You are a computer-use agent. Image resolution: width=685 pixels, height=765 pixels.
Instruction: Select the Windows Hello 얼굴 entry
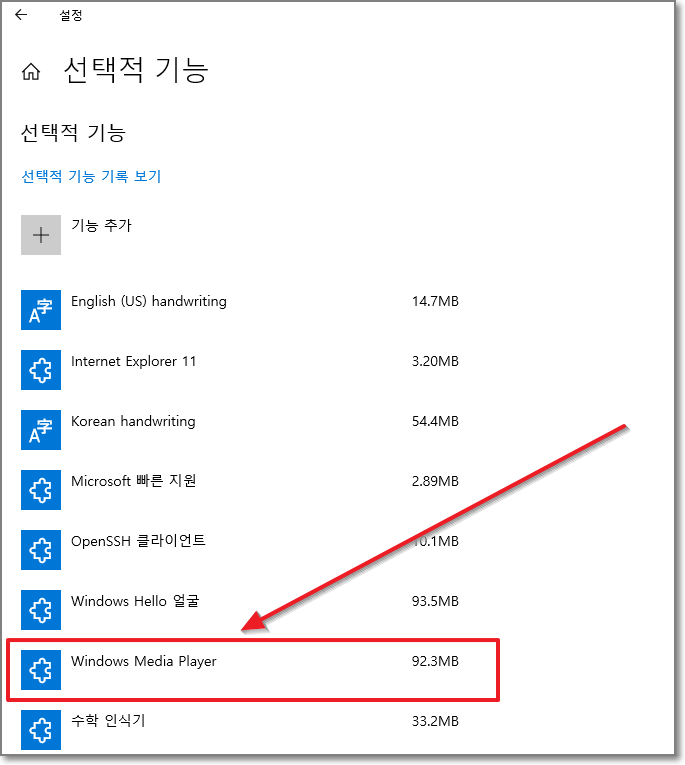(x=135, y=601)
